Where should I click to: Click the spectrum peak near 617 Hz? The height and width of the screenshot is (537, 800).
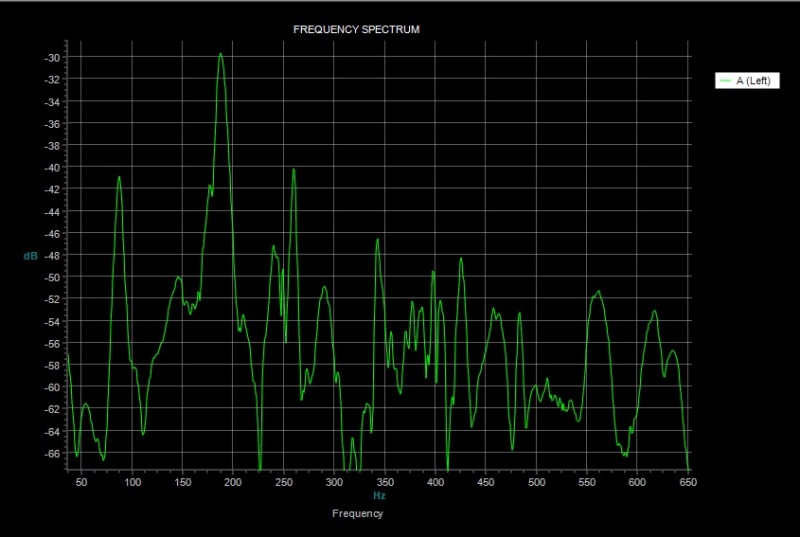(654, 312)
